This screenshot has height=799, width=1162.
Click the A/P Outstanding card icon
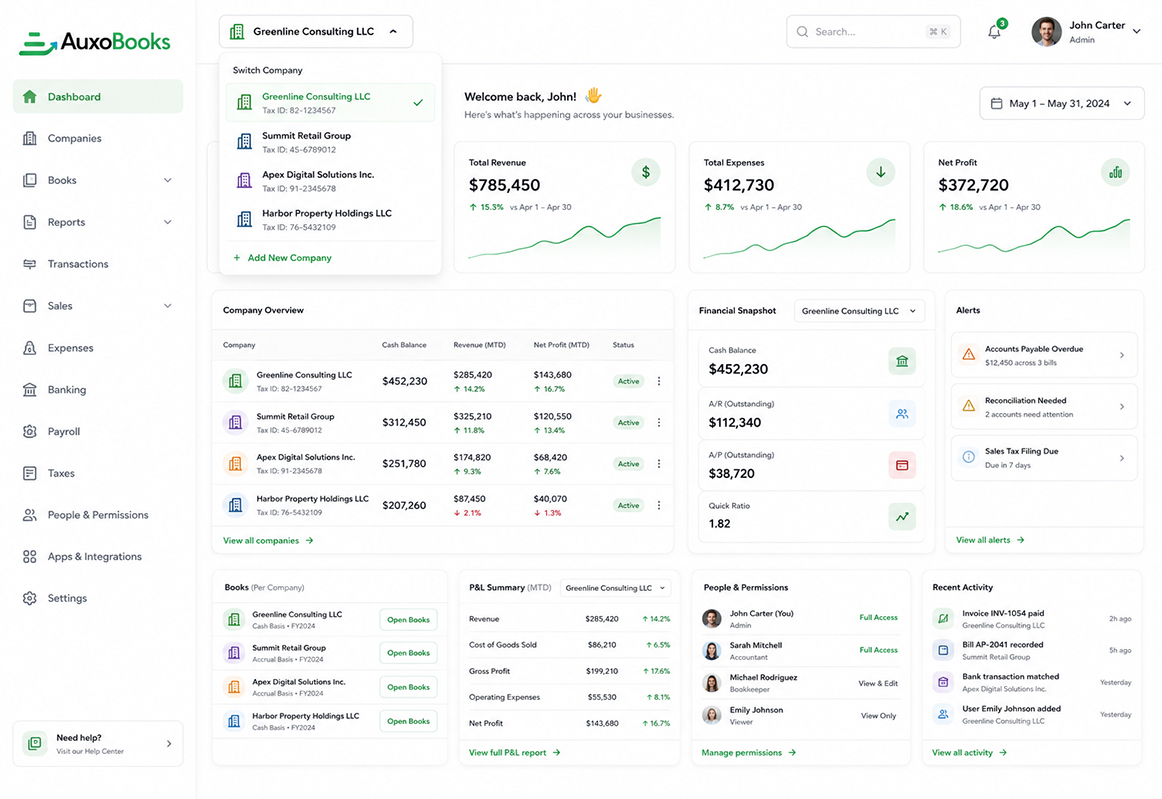point(902,465)
